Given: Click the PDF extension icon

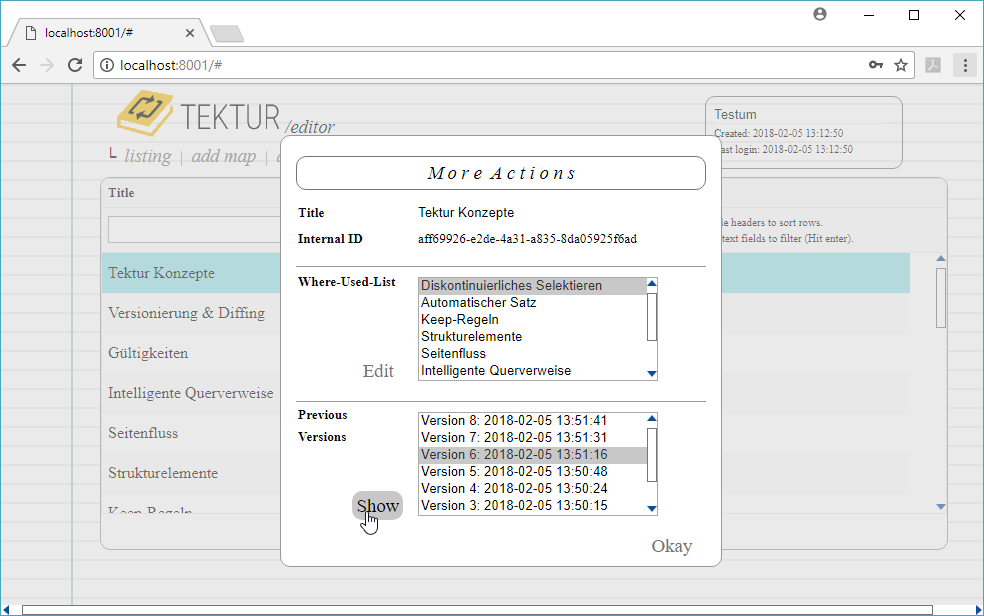Looking at the screenshot, I should coord(933,65).
